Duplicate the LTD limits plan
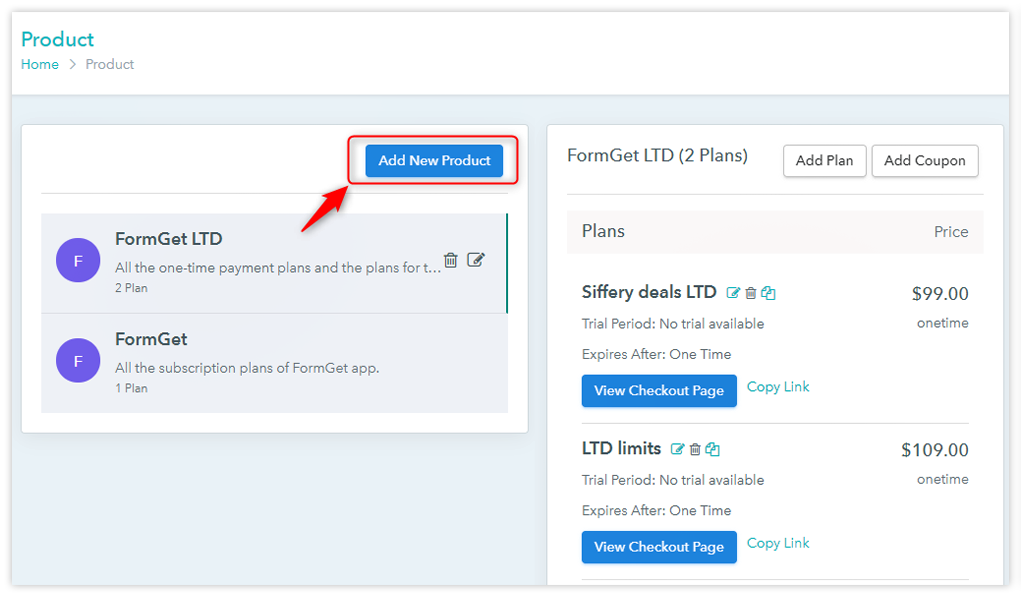 [712, 449]
